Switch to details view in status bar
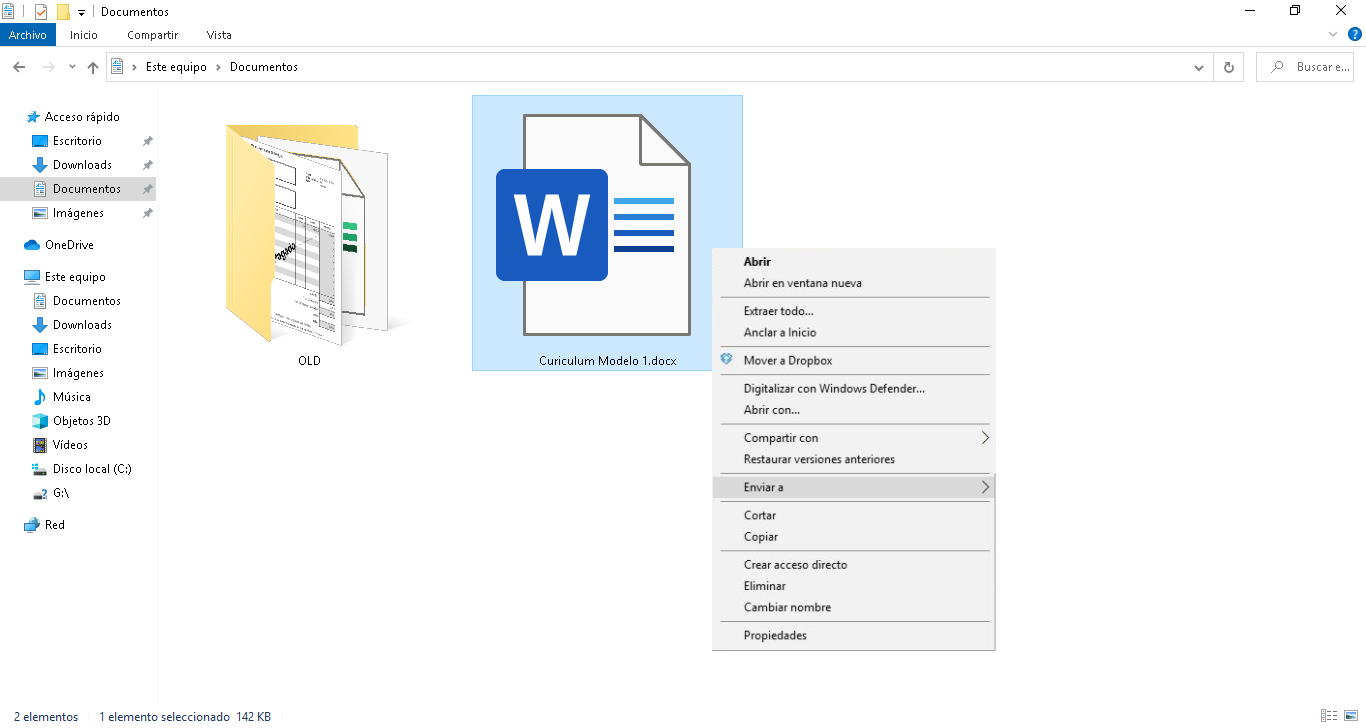The width and height of the screenshot is (1366, 728). 1330,716
